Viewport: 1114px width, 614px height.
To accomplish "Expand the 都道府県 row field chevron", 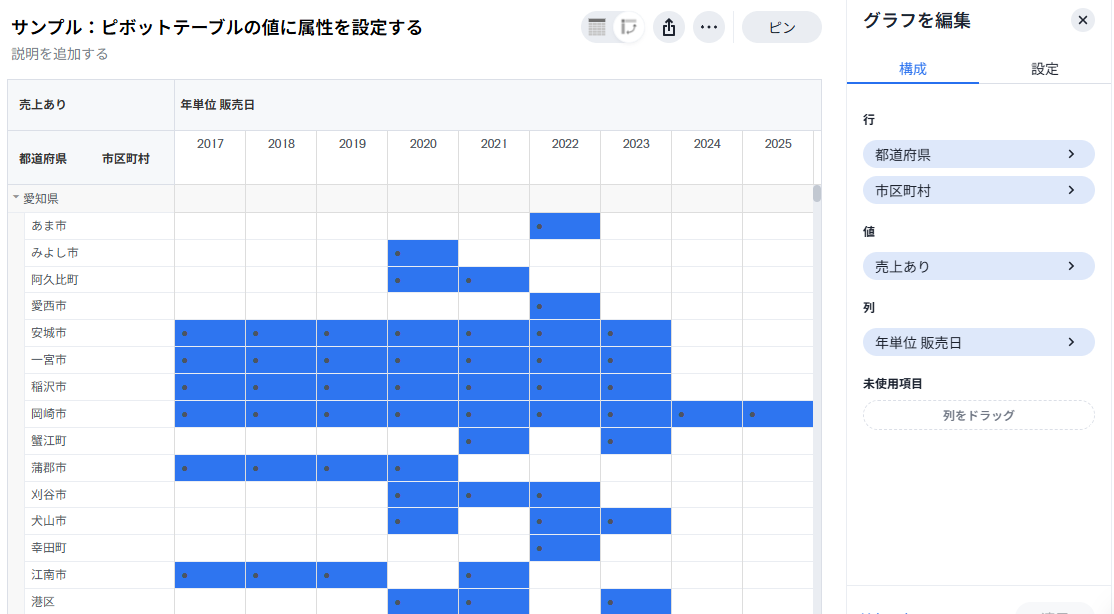I will [x=1071, y=155].
